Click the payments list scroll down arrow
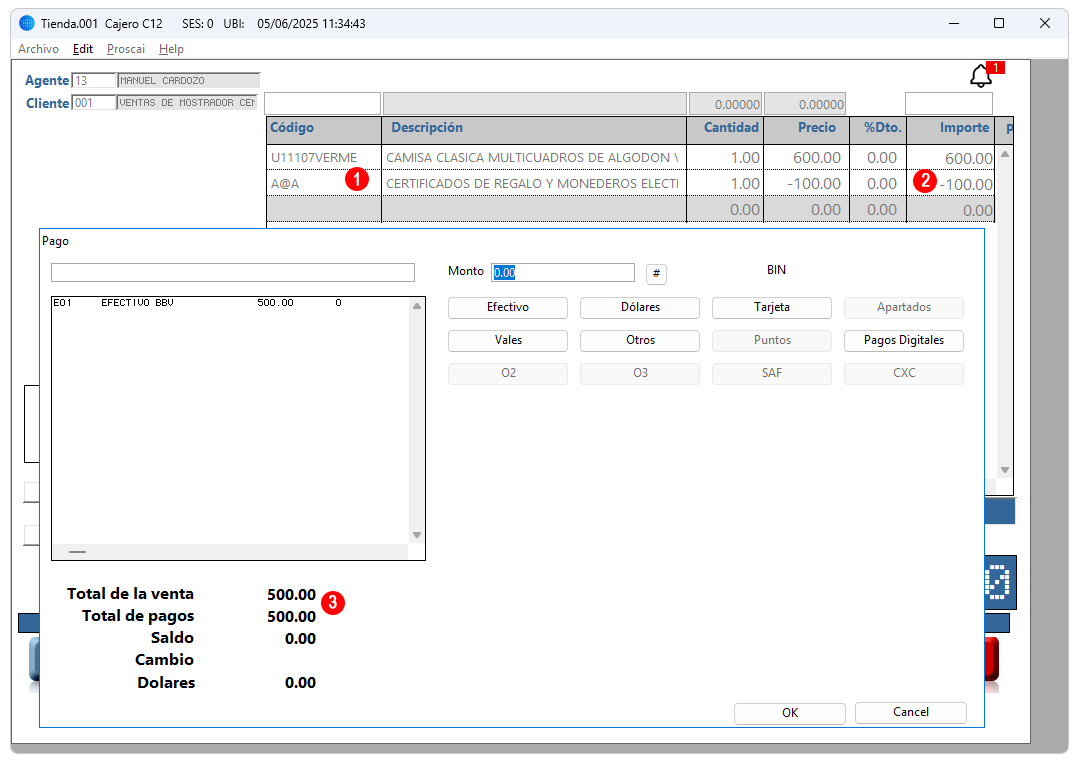The width and height of the screenshot is (1081, 764). click(416, 535)
